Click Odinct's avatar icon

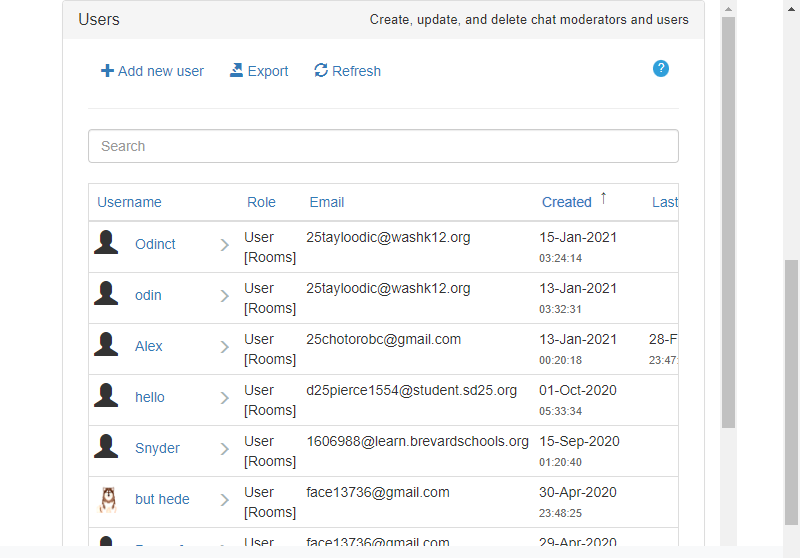106,244
